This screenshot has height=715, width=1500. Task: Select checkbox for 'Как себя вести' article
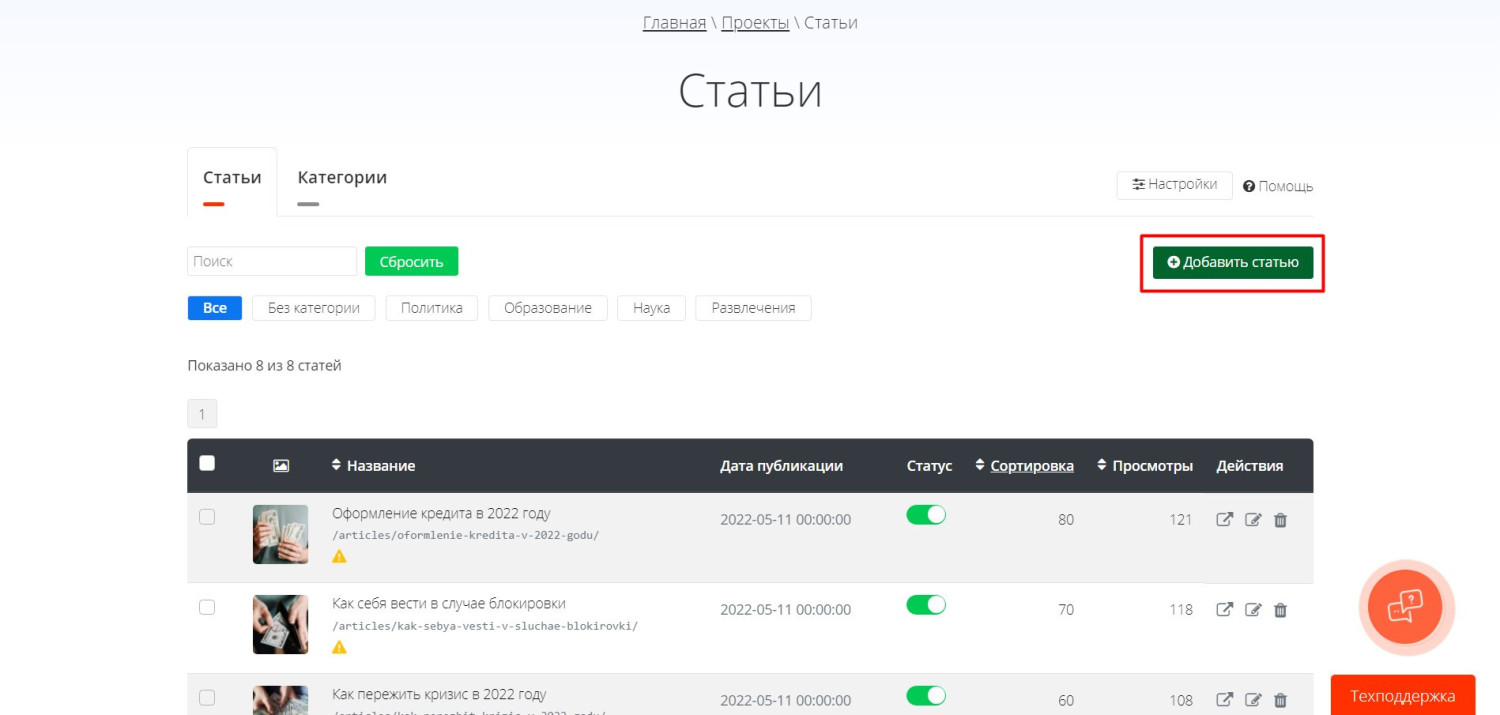(x=207, y=607)
